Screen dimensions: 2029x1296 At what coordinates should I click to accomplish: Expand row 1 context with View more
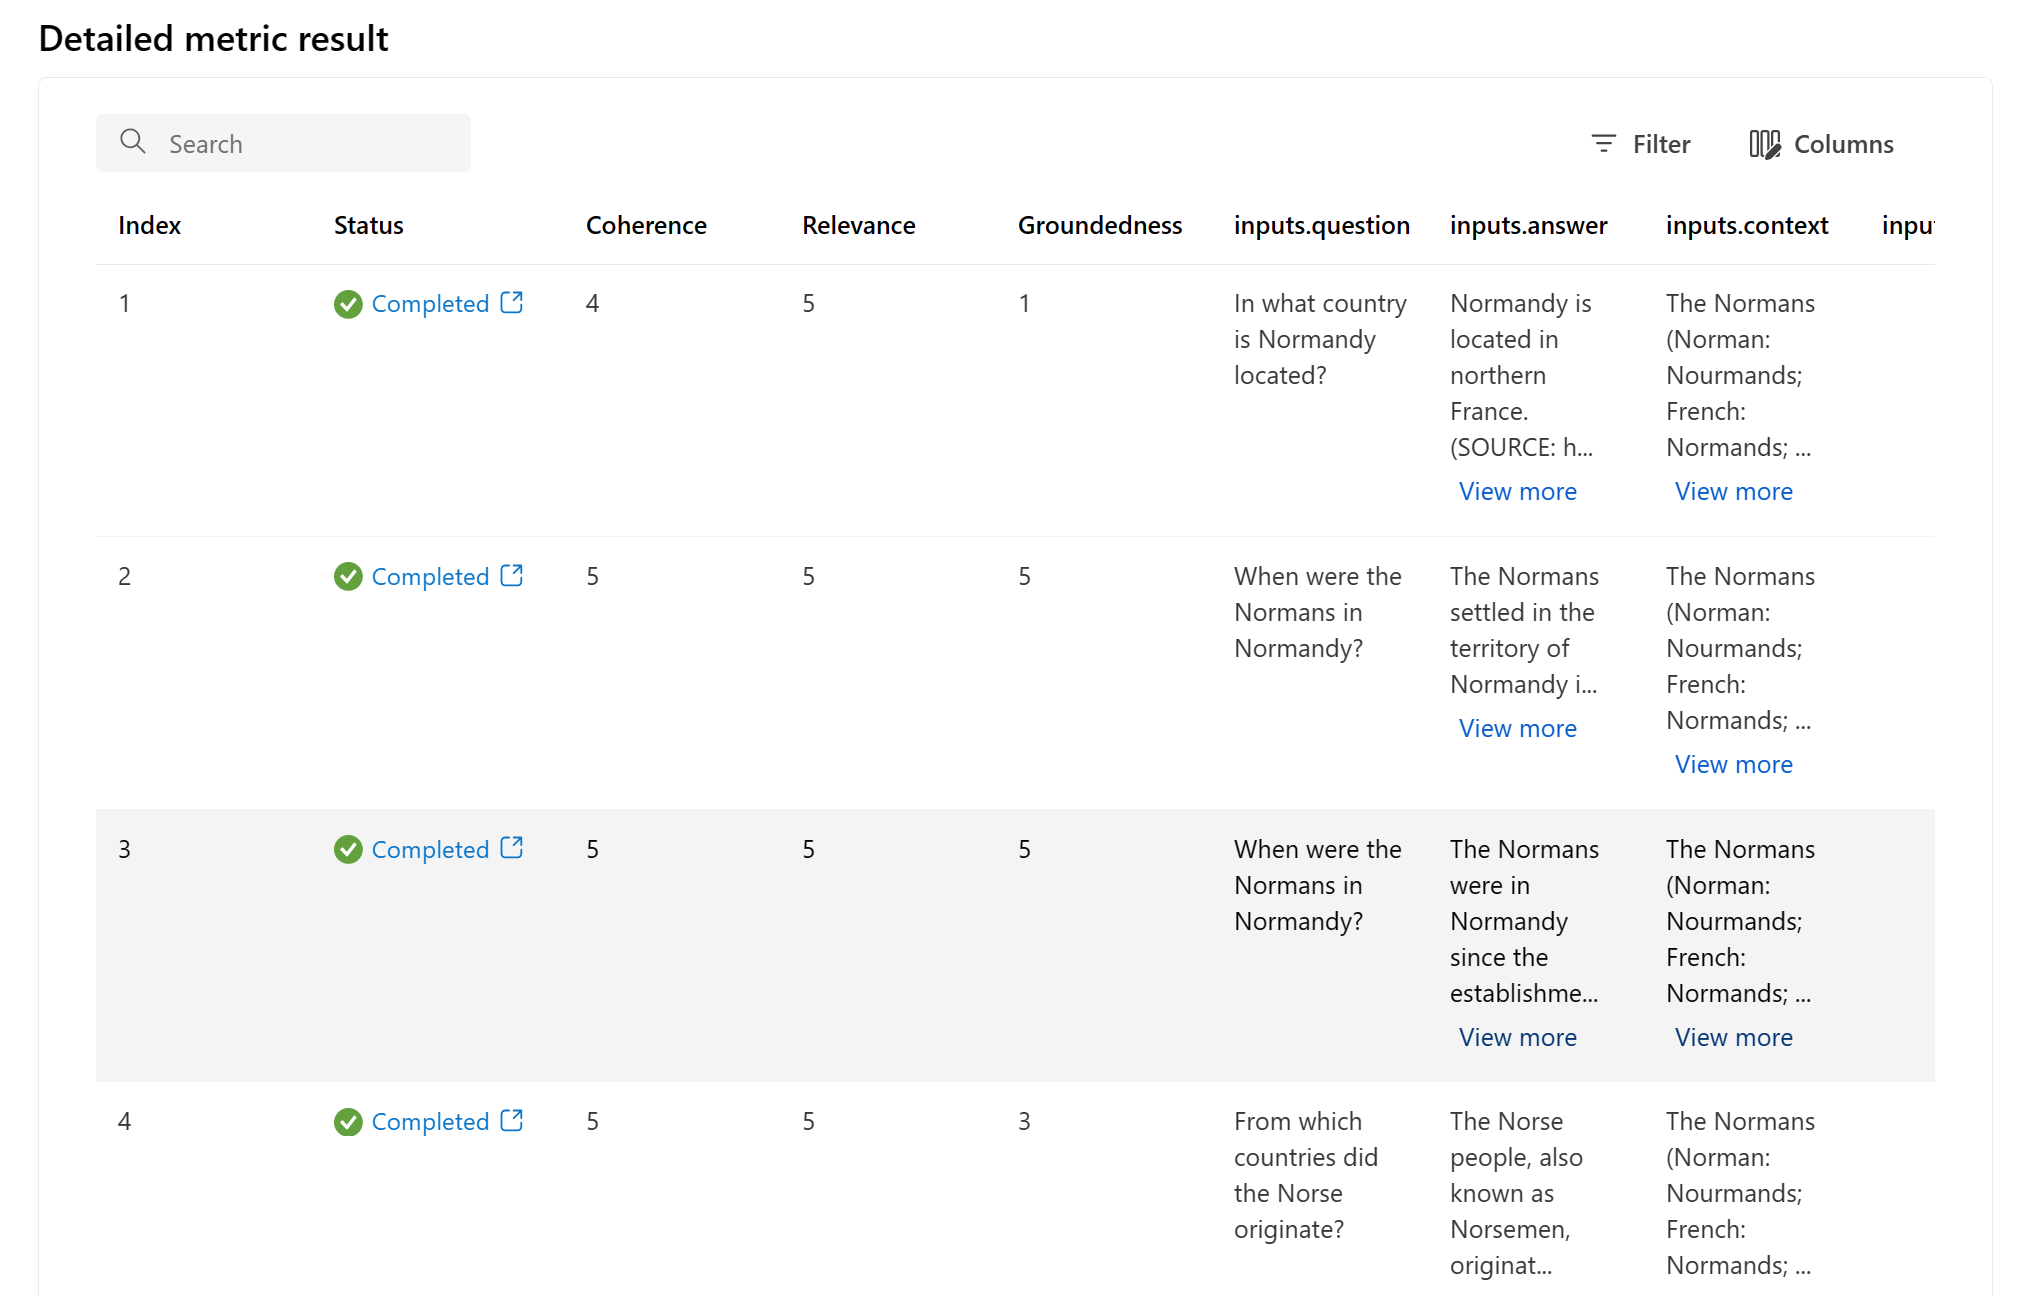(1733, 491)
